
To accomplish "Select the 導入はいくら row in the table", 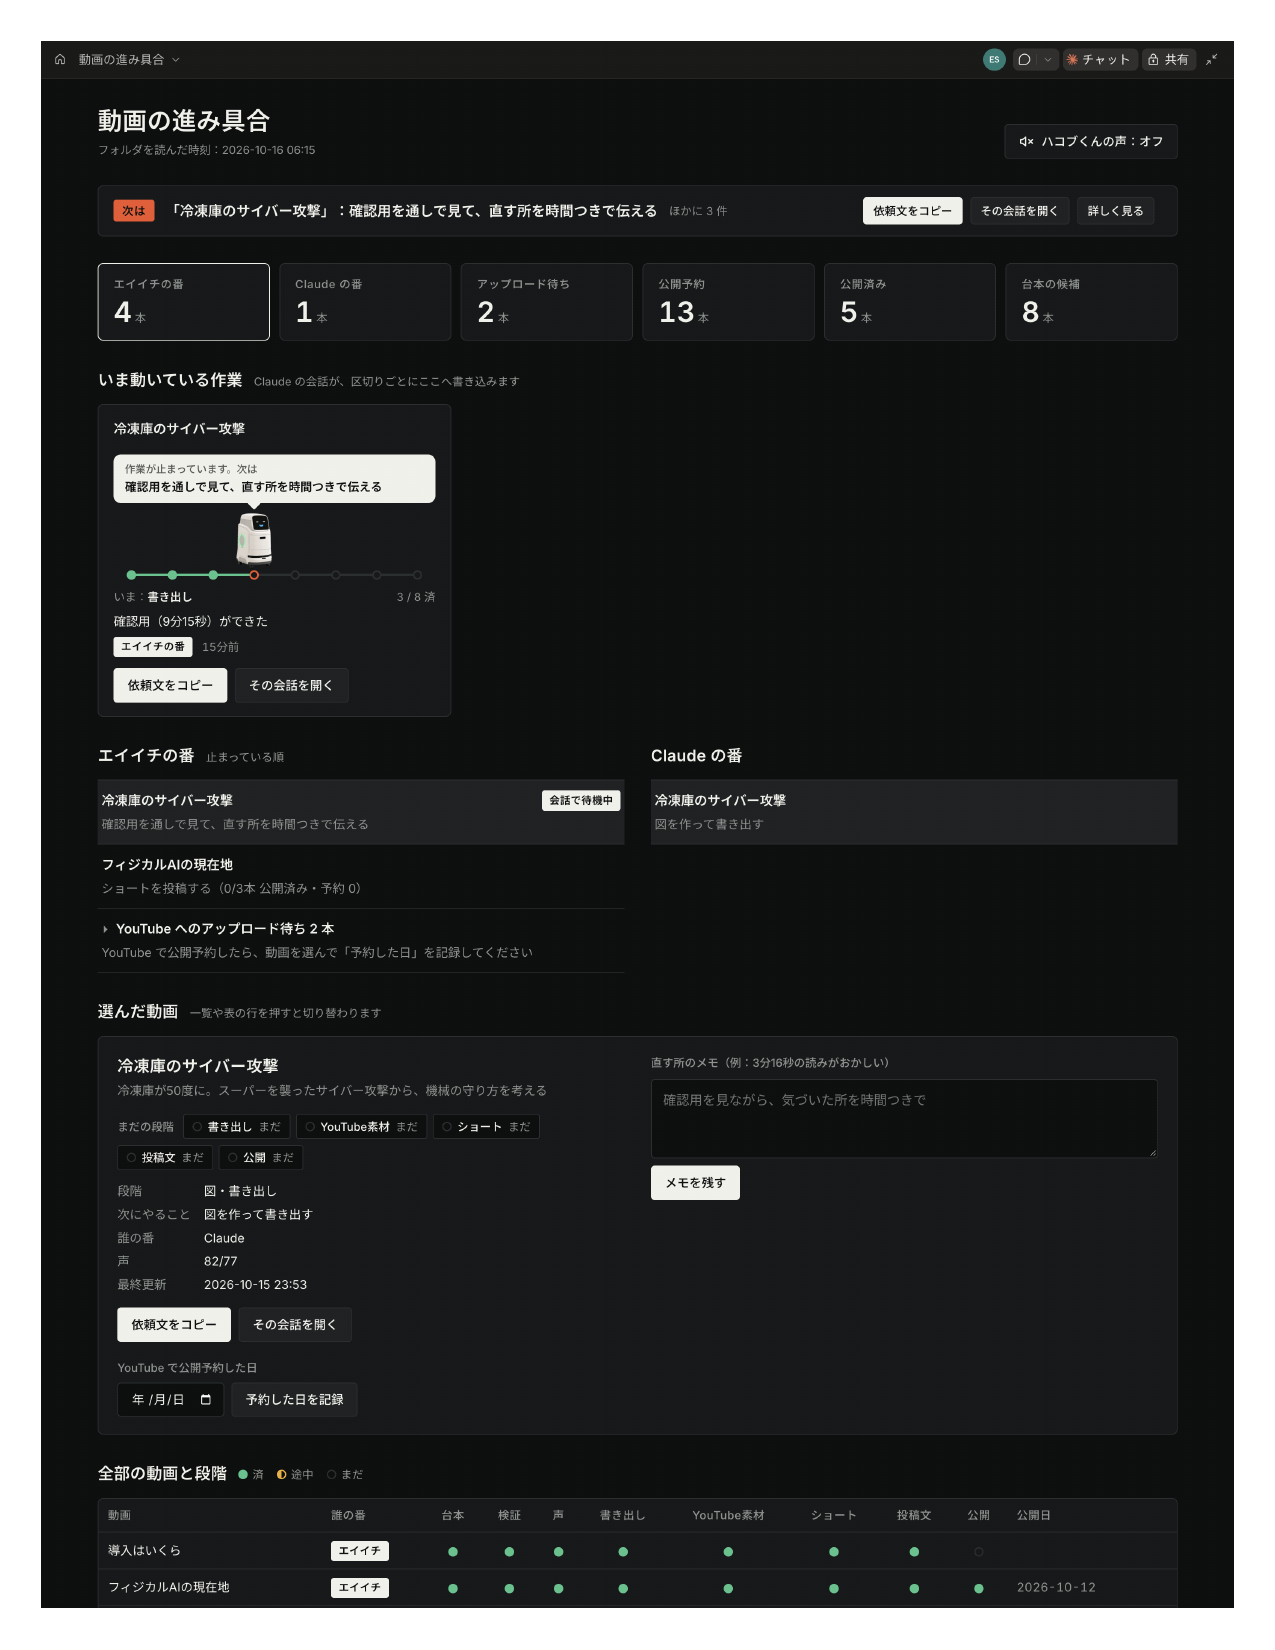I will pyautogui.click(x=637, y=1551).
